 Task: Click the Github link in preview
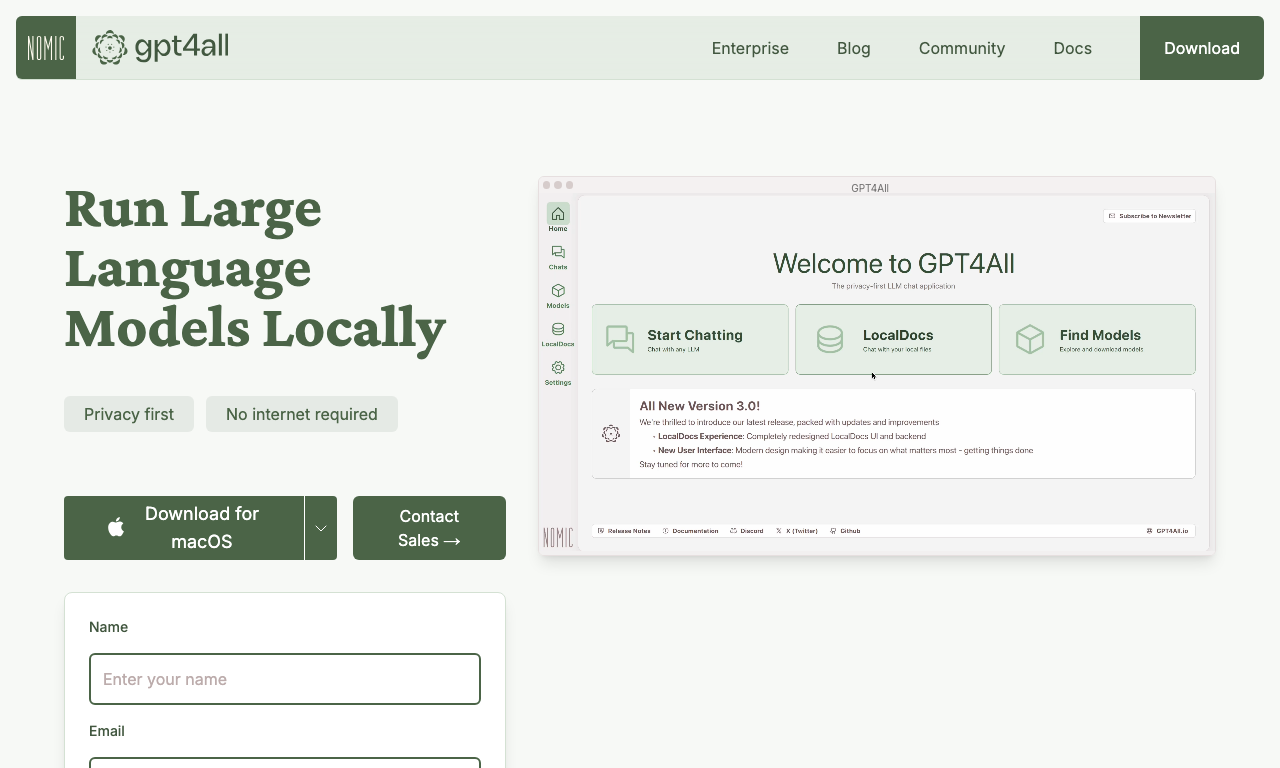(x=845, y=531)
